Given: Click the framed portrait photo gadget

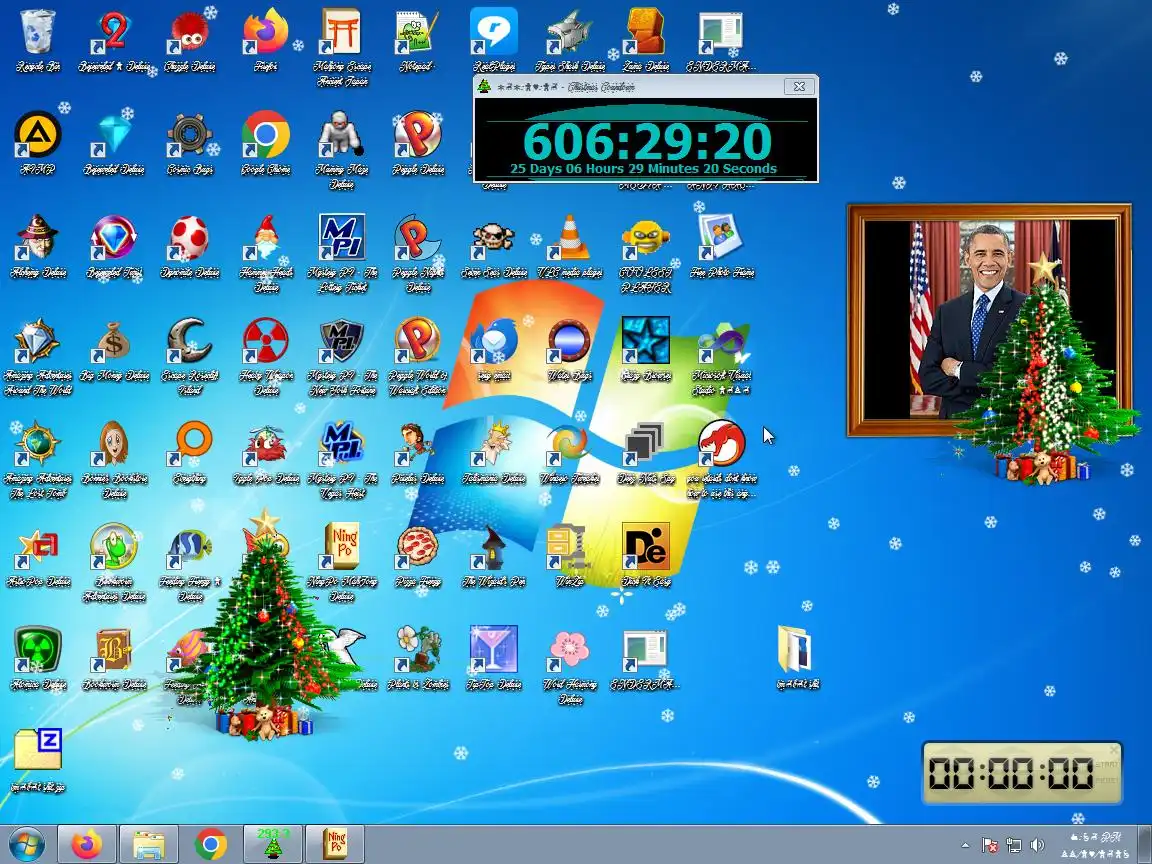Looking at the screenshot, I should coord(989,320).
